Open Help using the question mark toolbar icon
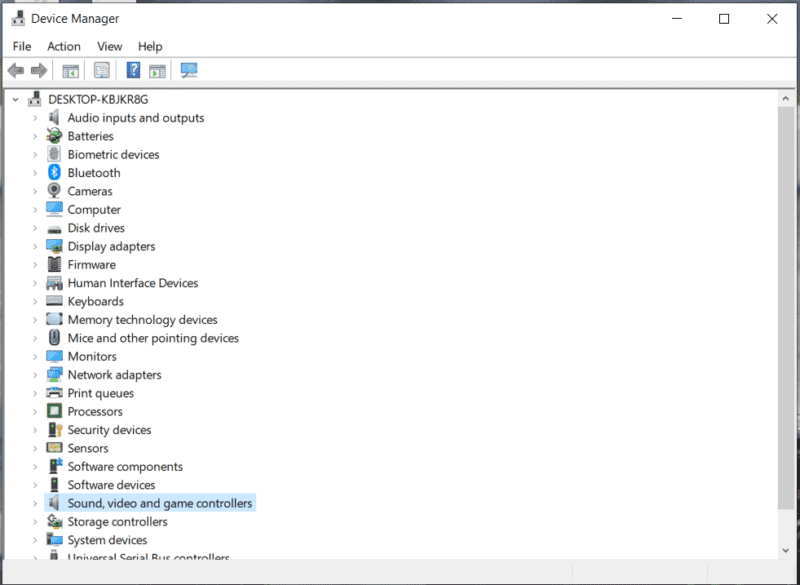The image size is (800, 585). 133,70
